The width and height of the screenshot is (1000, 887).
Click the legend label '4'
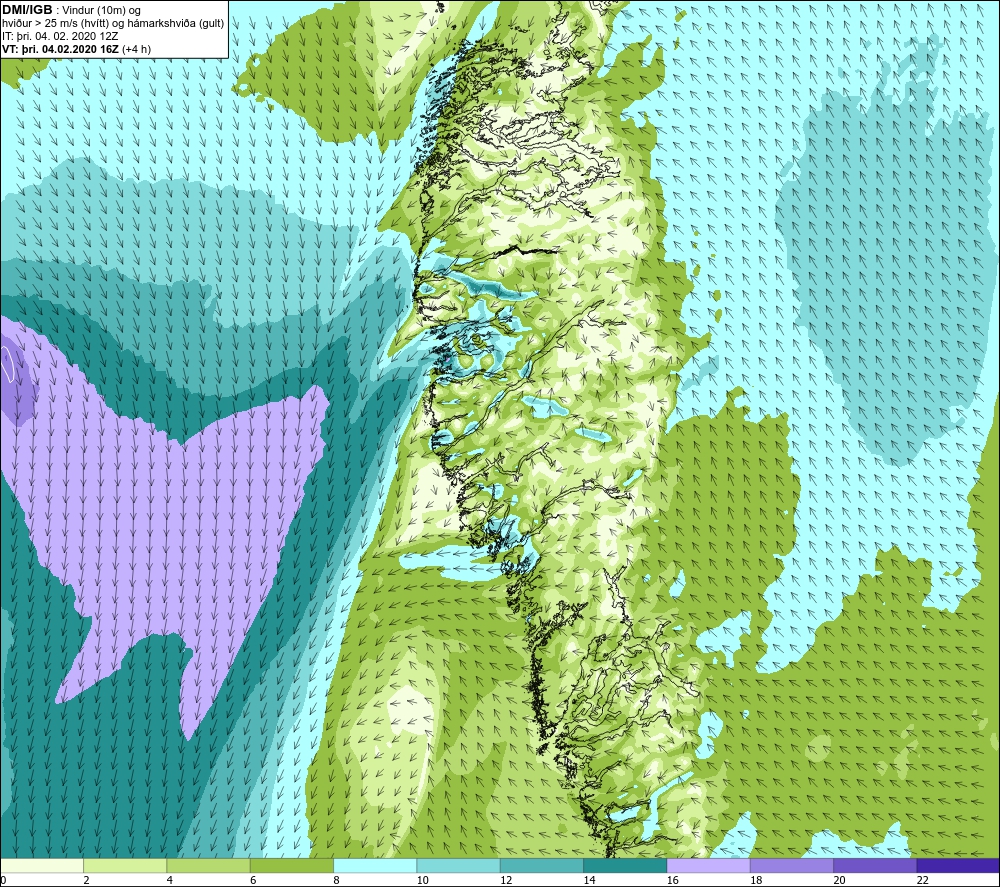(x=170, y=880)
